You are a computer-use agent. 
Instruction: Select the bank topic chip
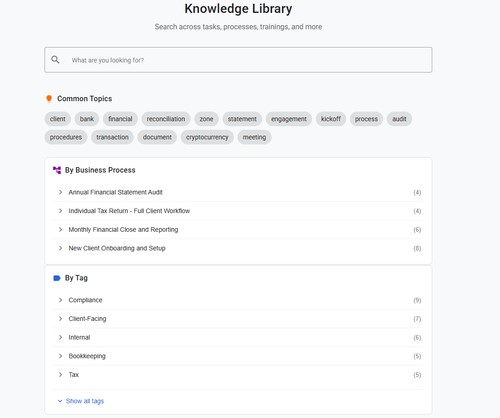[x=87, y=119]
